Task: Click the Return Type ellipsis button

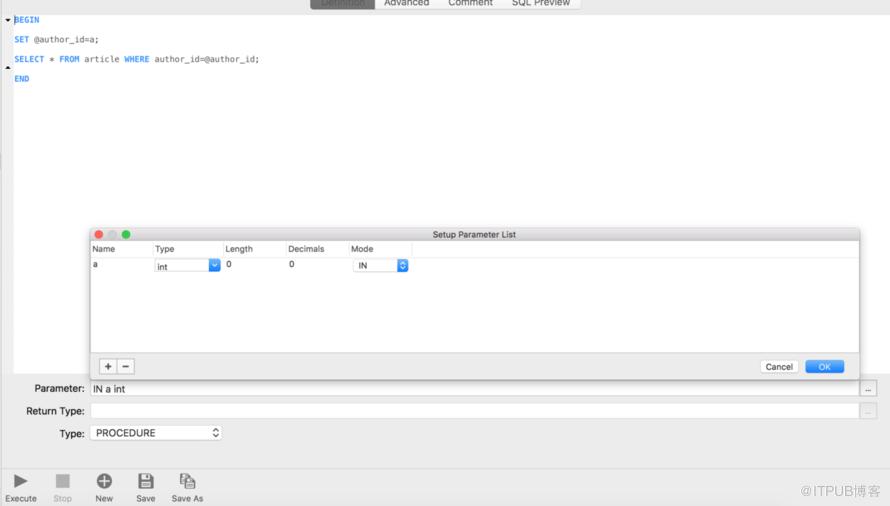Action: click(868, 411)
